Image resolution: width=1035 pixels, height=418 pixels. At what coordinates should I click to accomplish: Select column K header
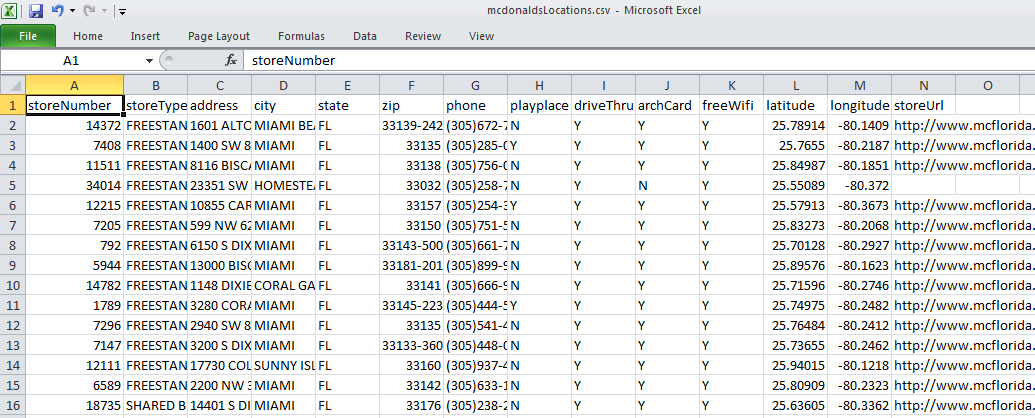[x=732, y=85]
